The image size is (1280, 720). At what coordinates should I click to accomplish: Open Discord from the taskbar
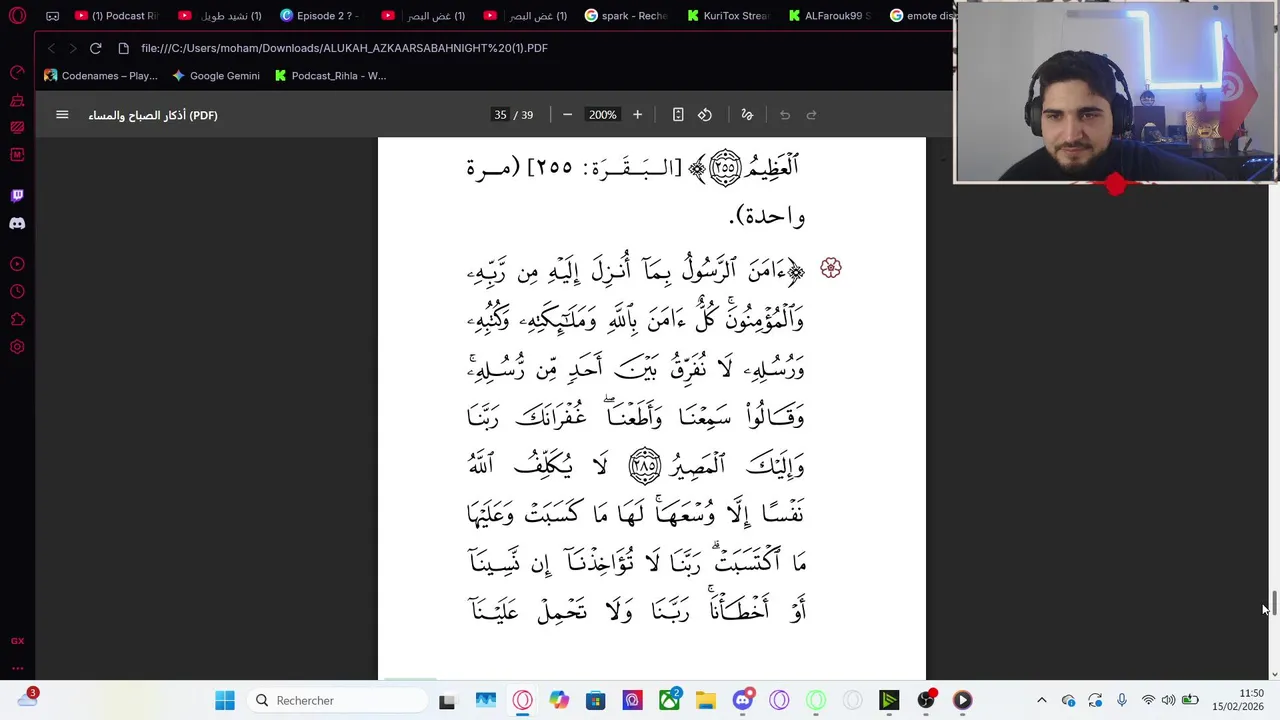click(743, 701)
